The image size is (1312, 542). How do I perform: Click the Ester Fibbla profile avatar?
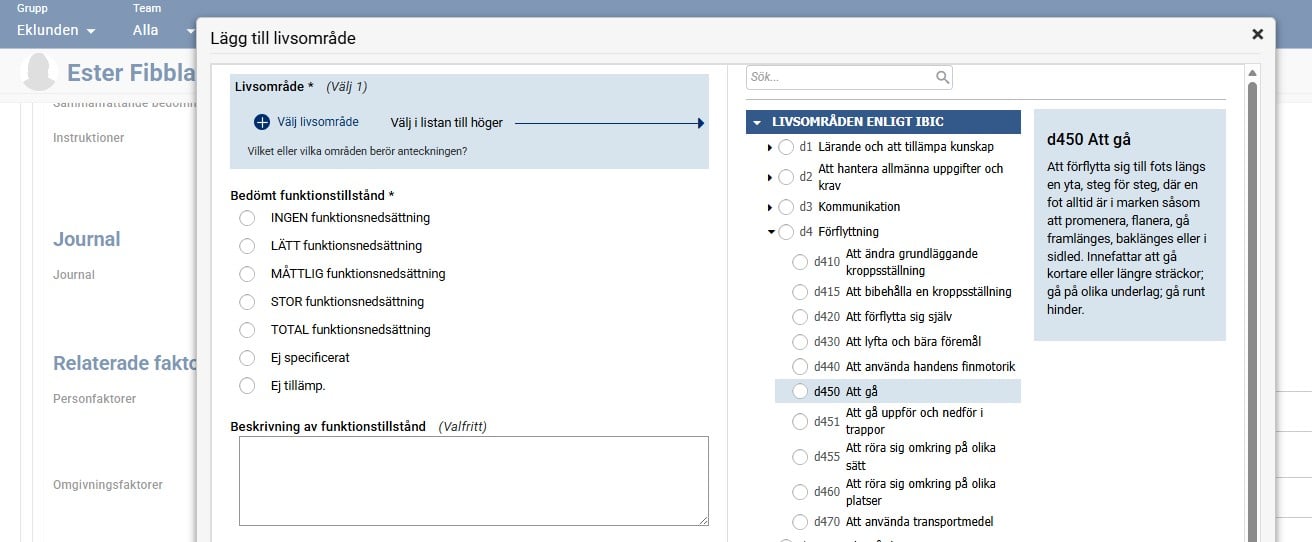coord(39,73)
